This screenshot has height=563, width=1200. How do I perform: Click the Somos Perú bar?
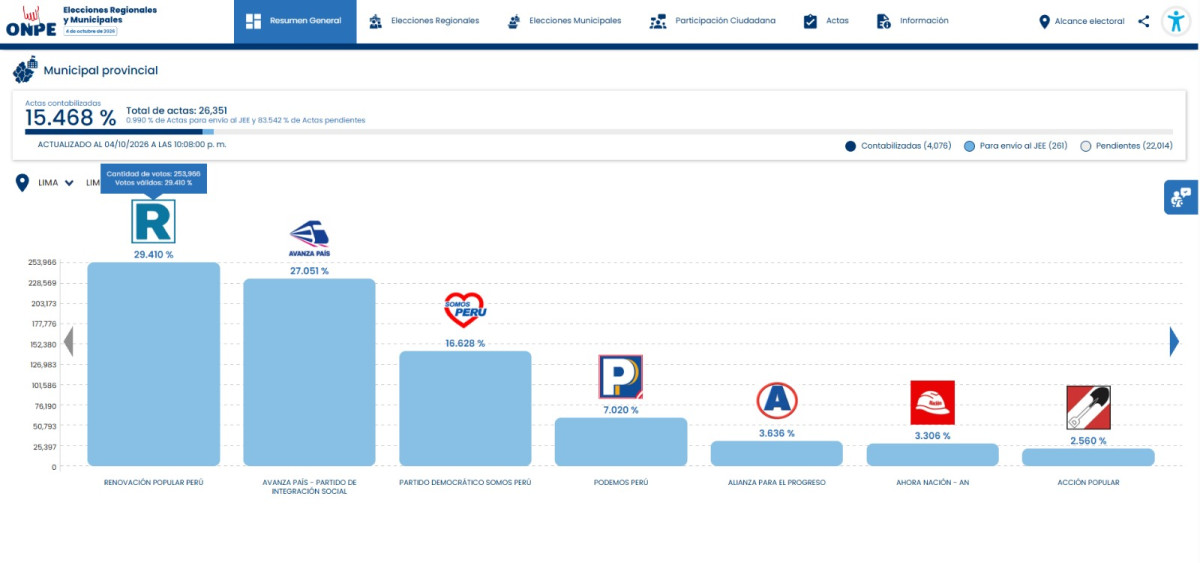(x=465, y=408)
